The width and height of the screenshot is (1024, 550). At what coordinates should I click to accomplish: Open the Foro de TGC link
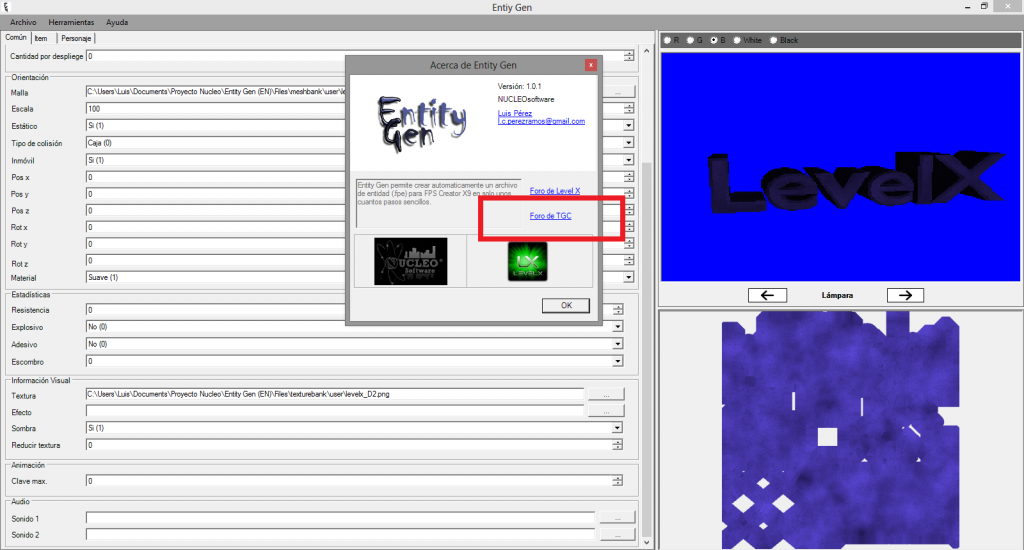(x=550, y=216)
